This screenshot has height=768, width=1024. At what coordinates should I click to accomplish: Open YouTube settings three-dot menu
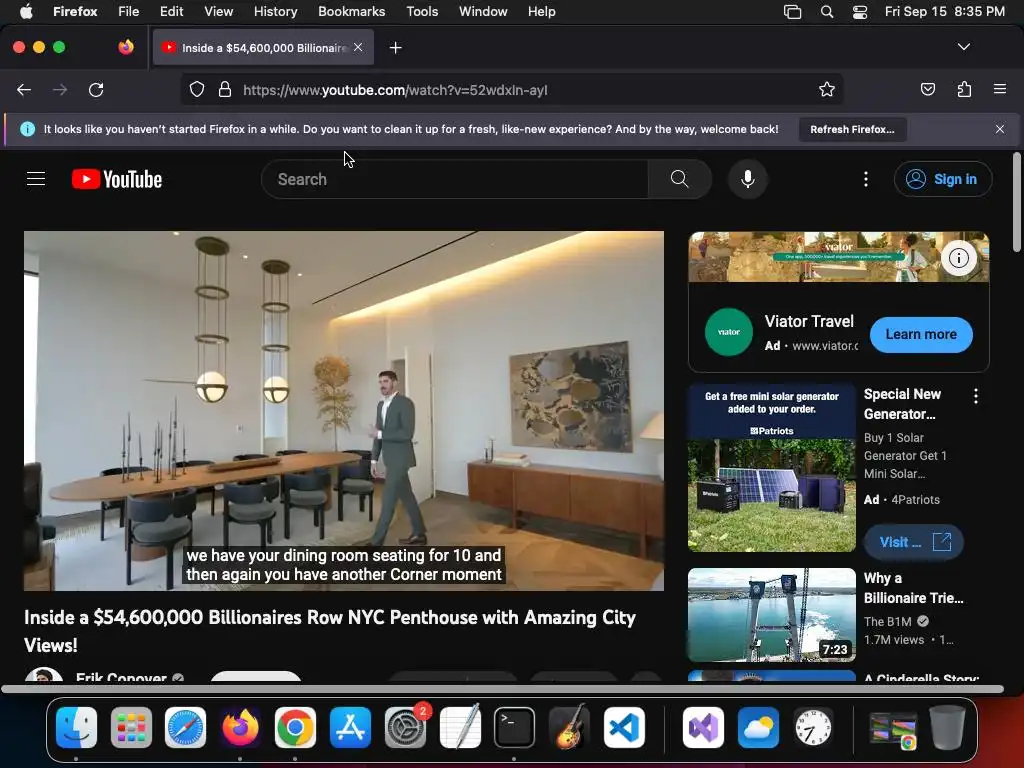866,179
